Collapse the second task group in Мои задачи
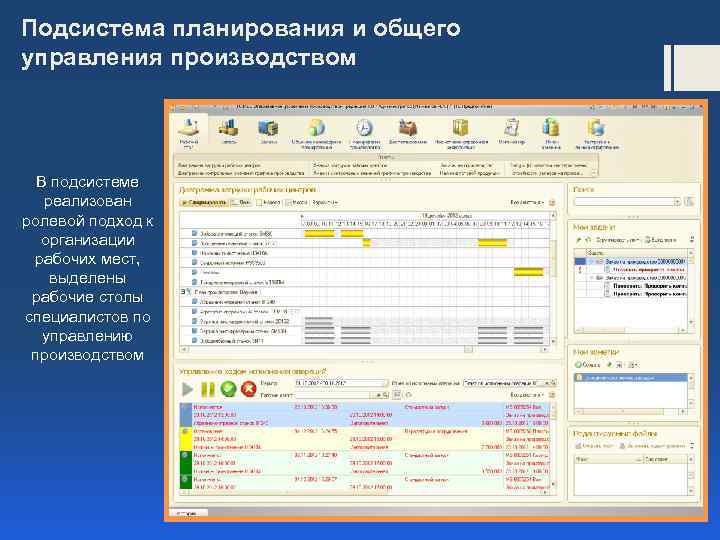720x540 pixels. [x=591, y=278]
